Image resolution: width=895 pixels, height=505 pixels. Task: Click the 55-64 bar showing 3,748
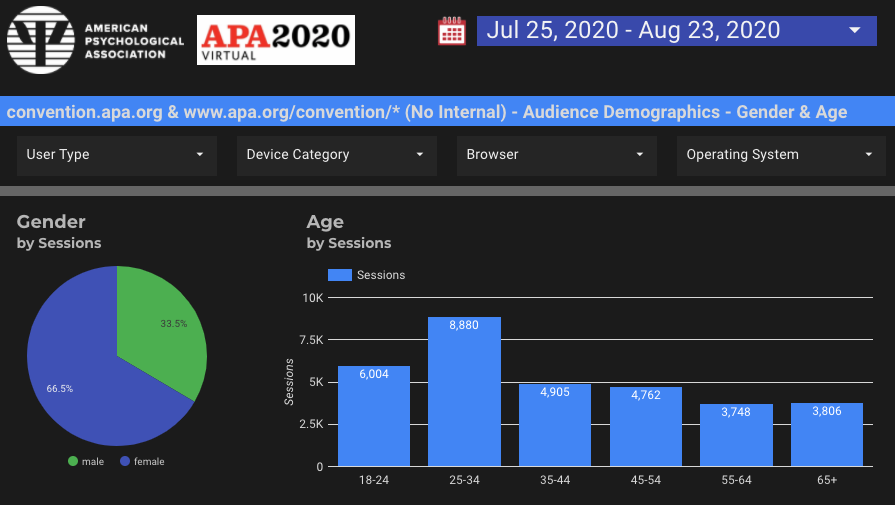tap(736, 435)
